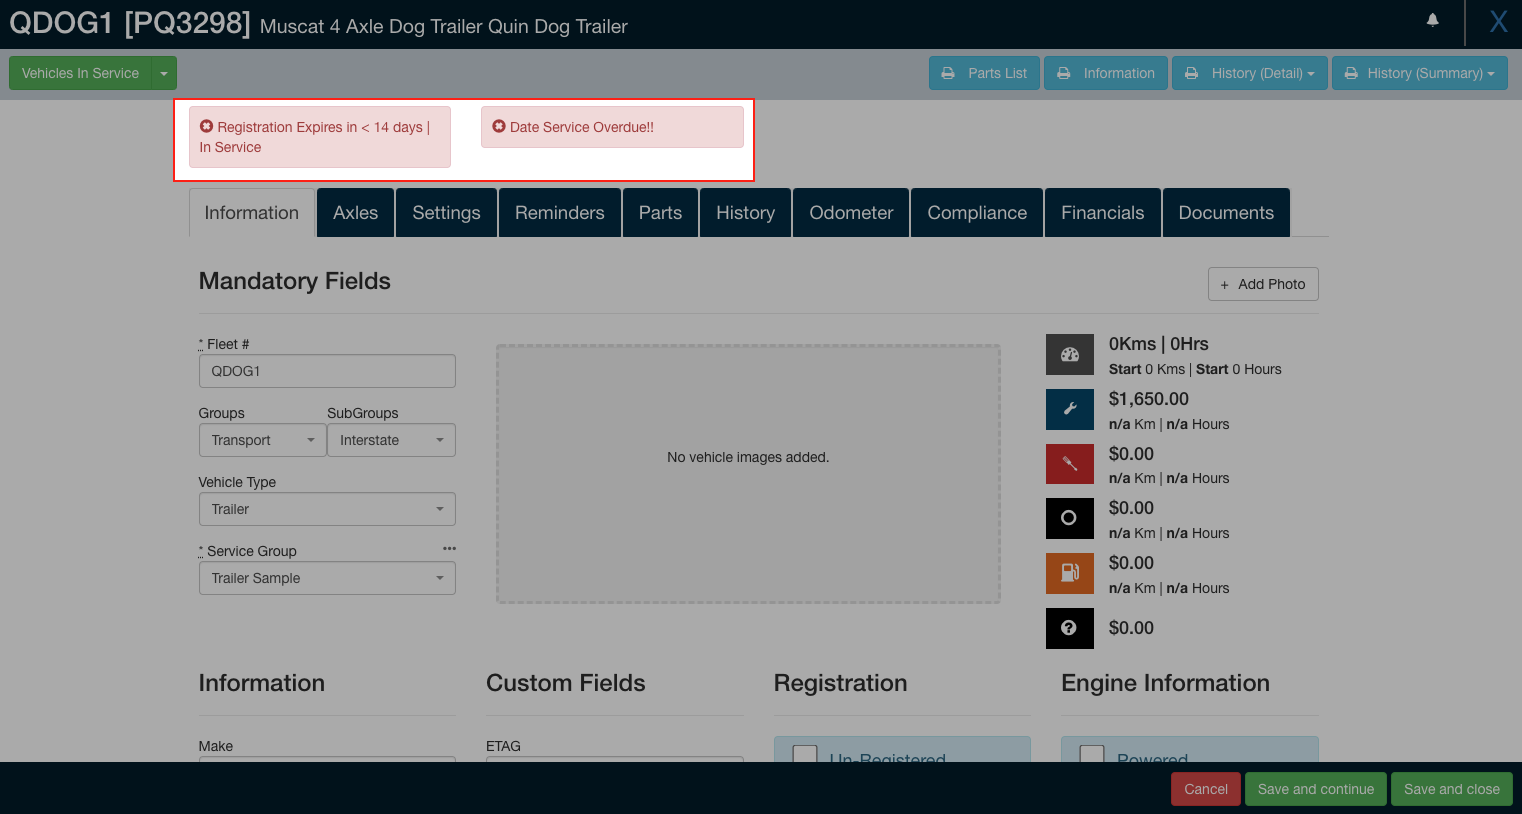
Task: Switch to the Compliance tab
Action: 976,213
